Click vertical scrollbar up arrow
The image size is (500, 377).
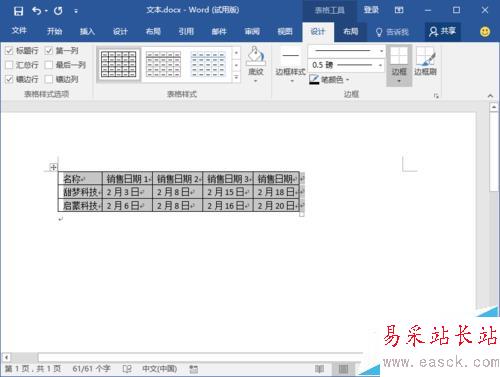pos(494,107)
